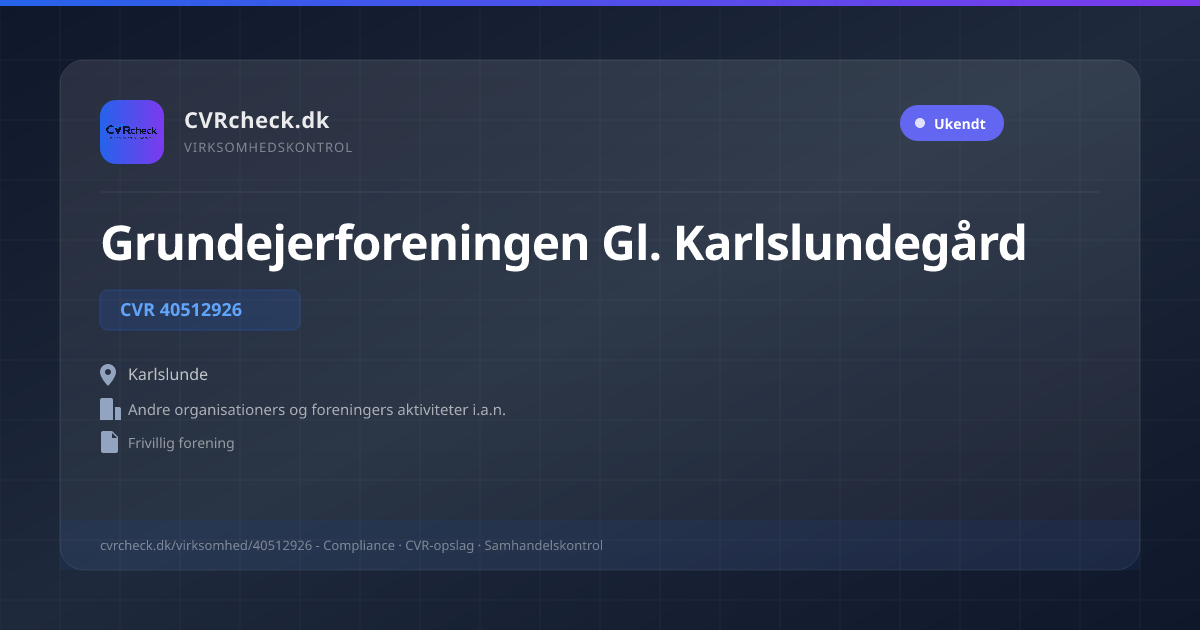Click the CVRcheck logo icon
This screenshot has height=630, width=1200.
pyautogui.click(x=132, y=132)
